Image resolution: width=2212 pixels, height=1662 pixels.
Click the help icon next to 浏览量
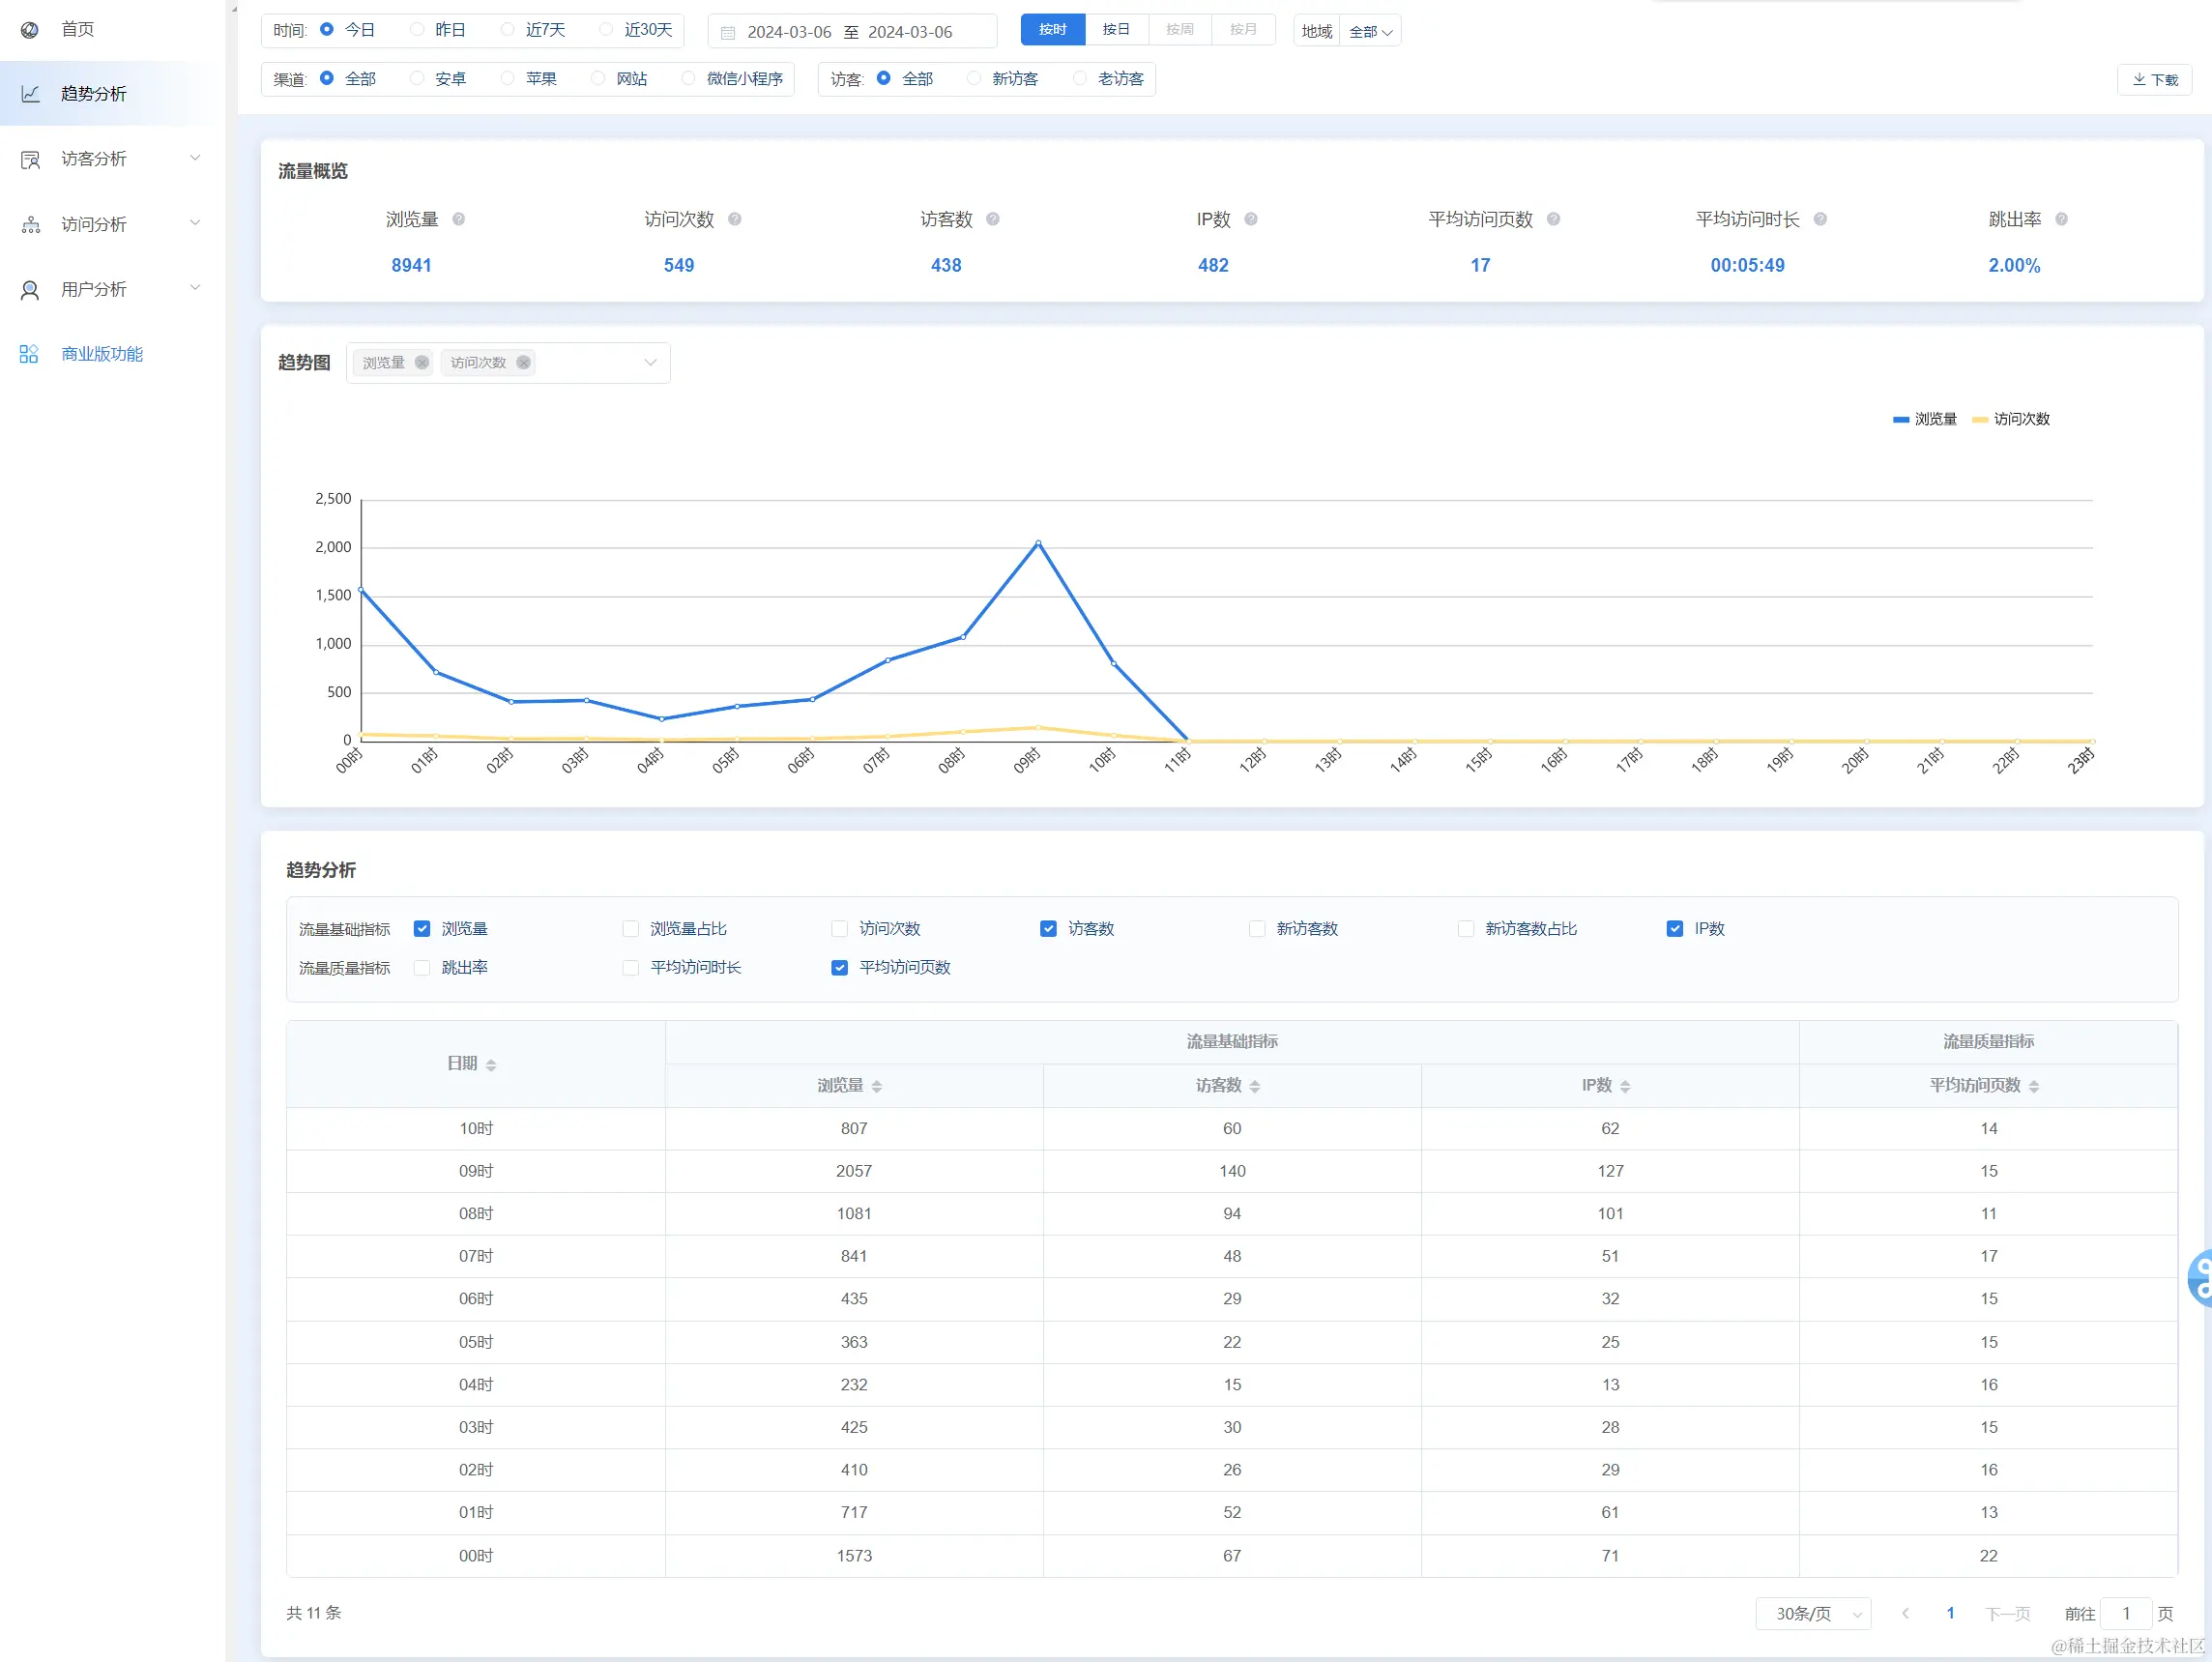(458, 219)
